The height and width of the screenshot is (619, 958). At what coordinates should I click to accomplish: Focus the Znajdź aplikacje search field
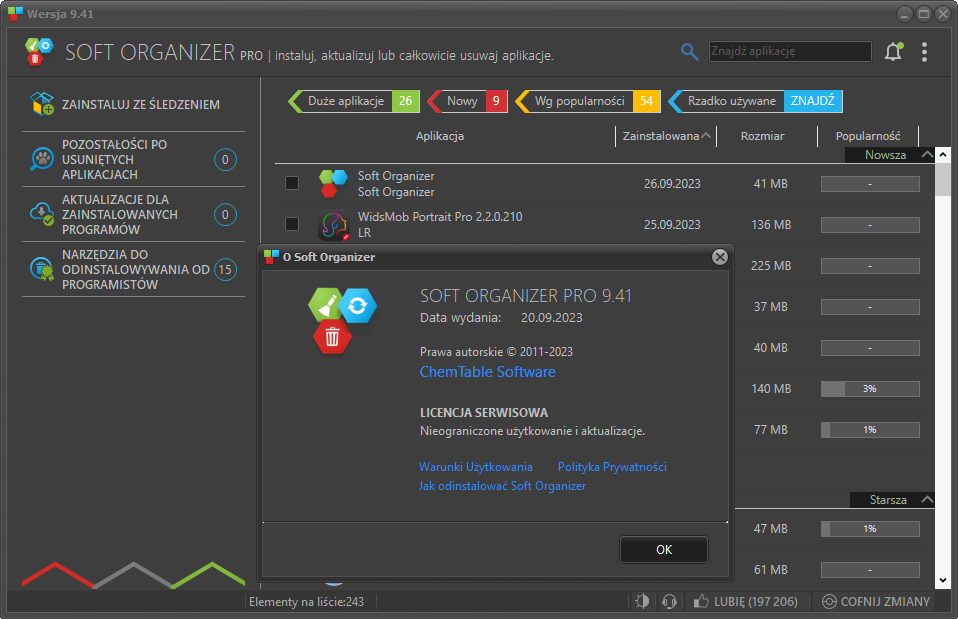789,51
